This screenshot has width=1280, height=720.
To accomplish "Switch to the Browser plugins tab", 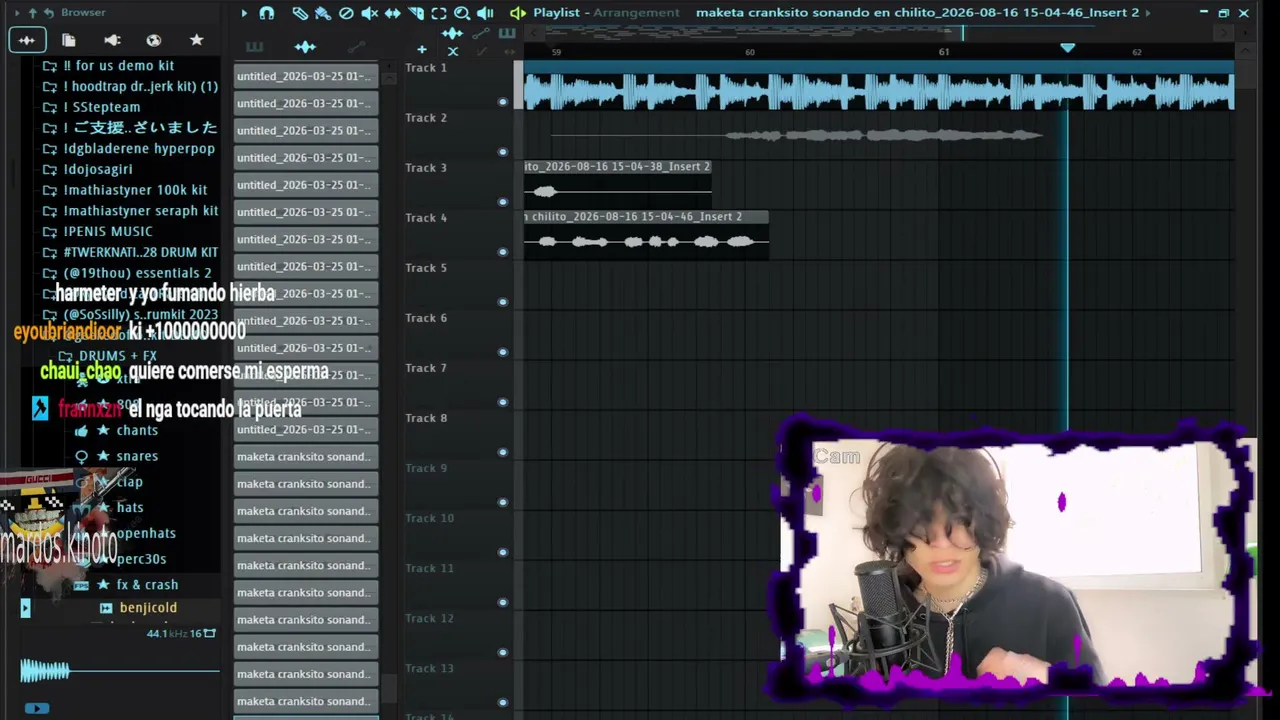I will tap(112, 40).
